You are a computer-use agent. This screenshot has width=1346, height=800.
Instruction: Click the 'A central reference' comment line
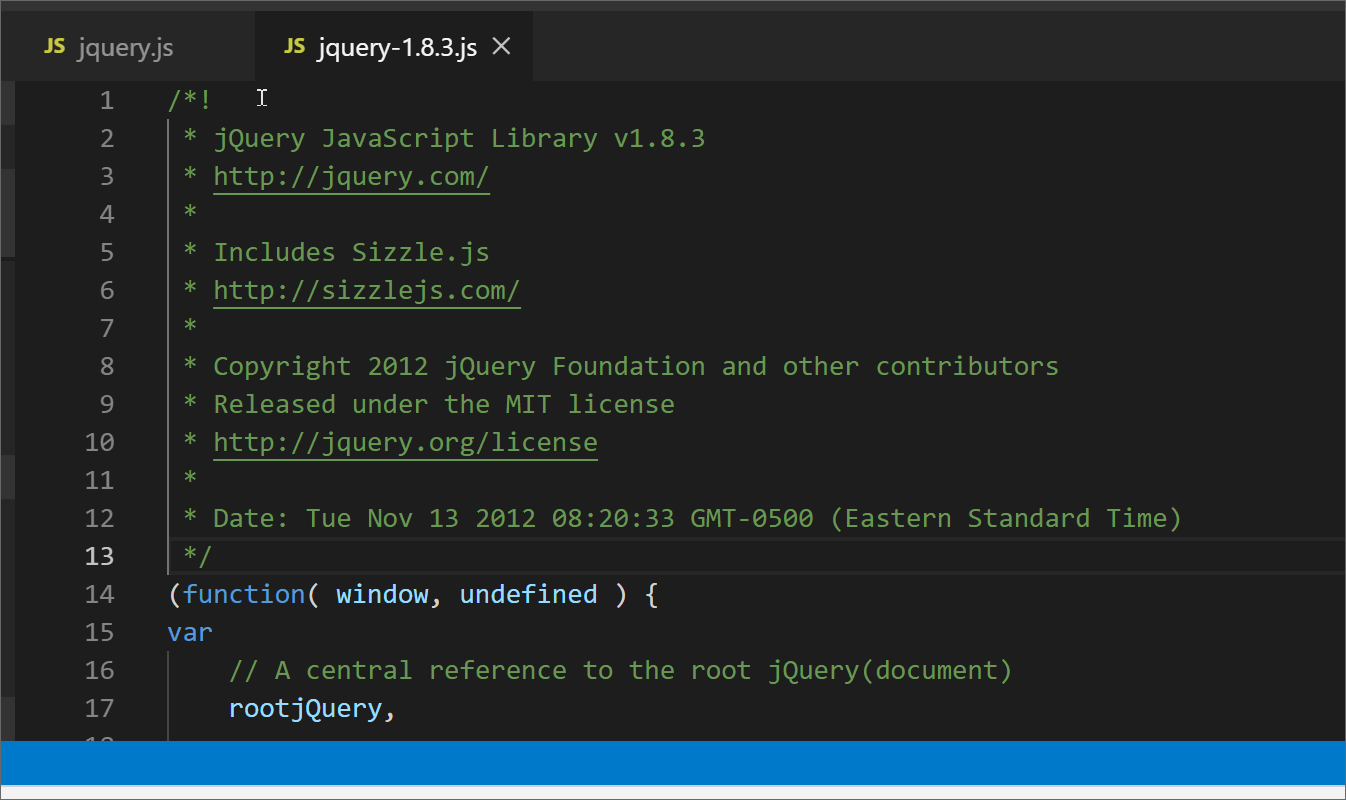(x=620, y=670)
